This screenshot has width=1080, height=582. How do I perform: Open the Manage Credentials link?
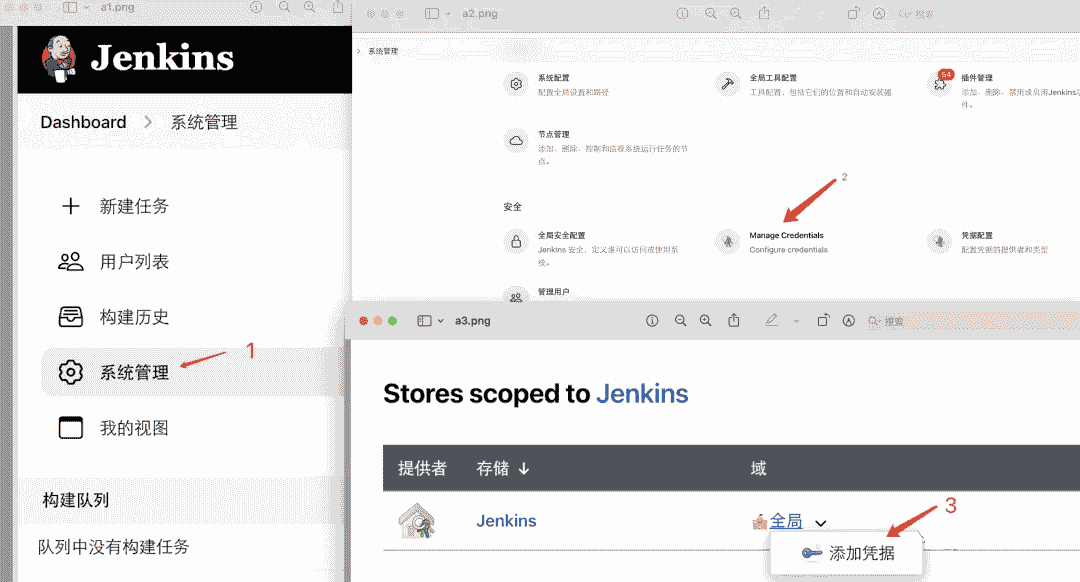click(786, 236)
